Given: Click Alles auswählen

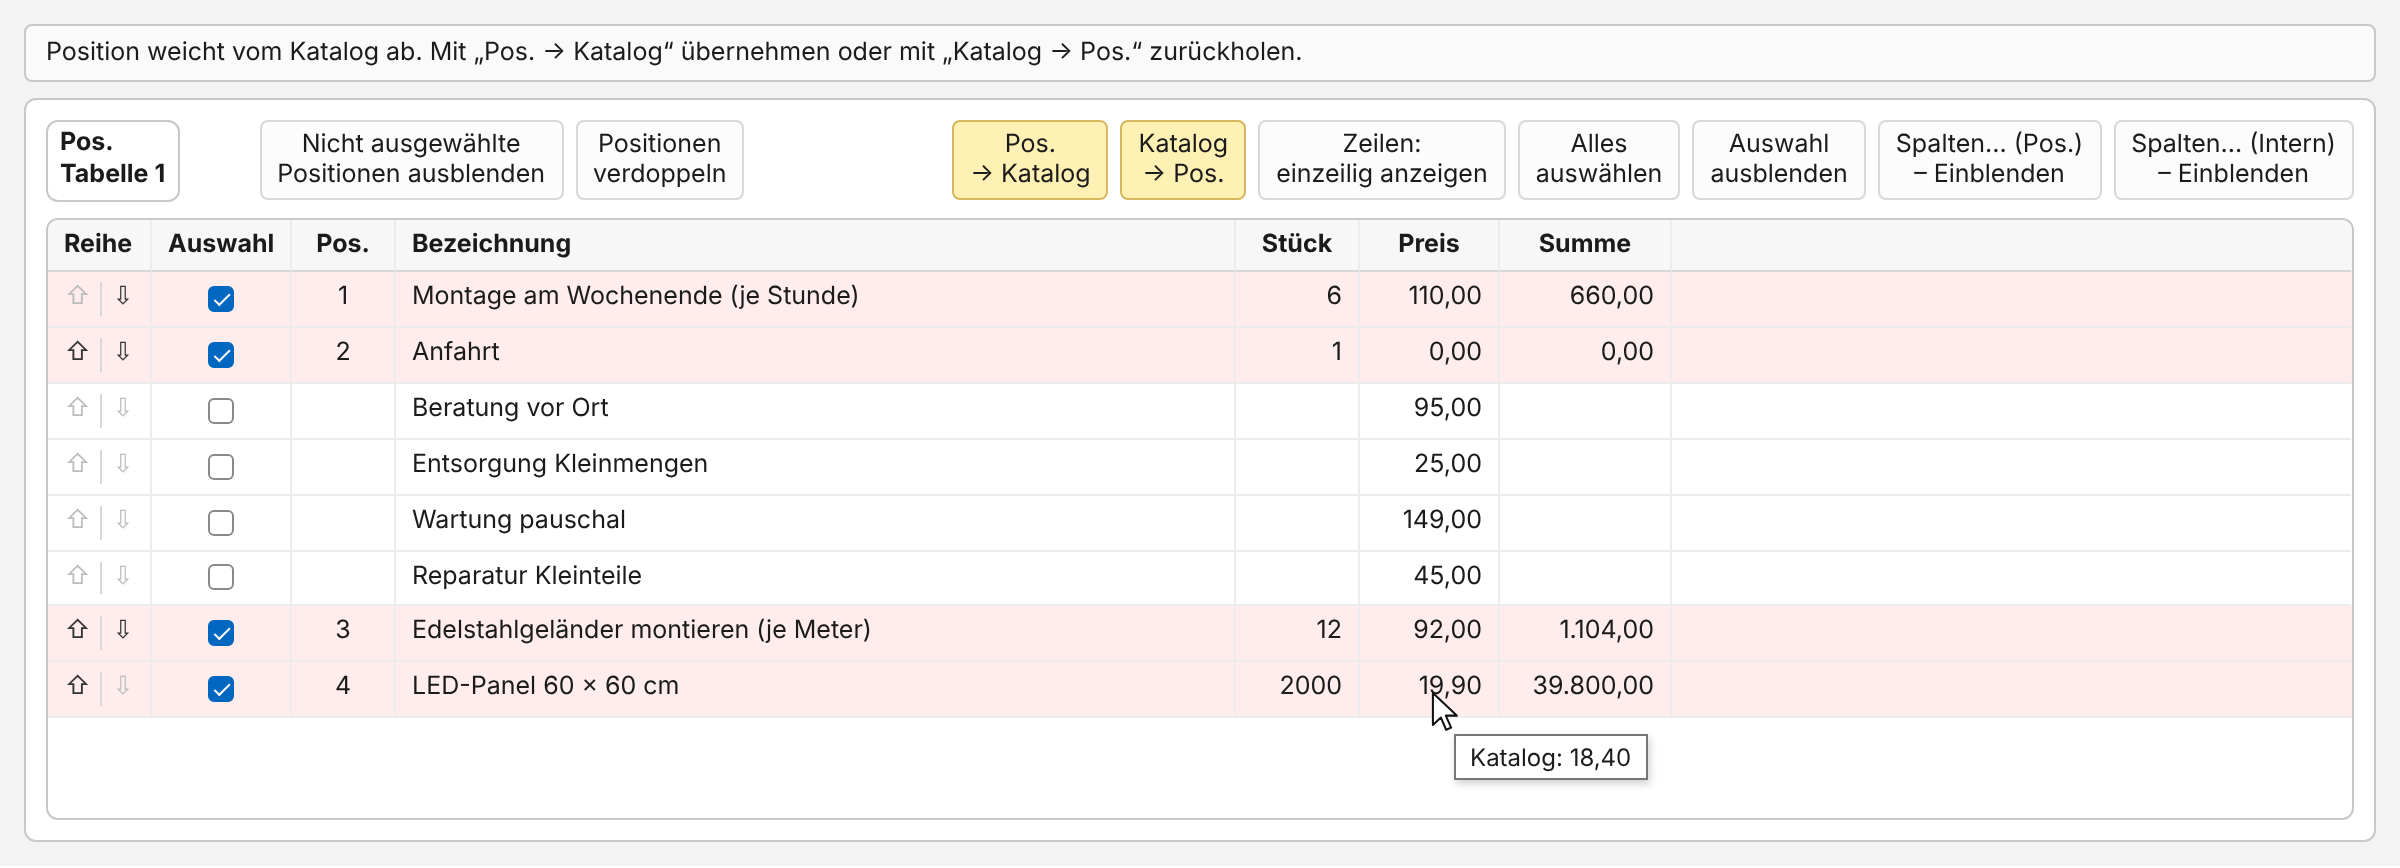Looking at the screenshot, I should pyautogui.click(x=1599, y=160).
